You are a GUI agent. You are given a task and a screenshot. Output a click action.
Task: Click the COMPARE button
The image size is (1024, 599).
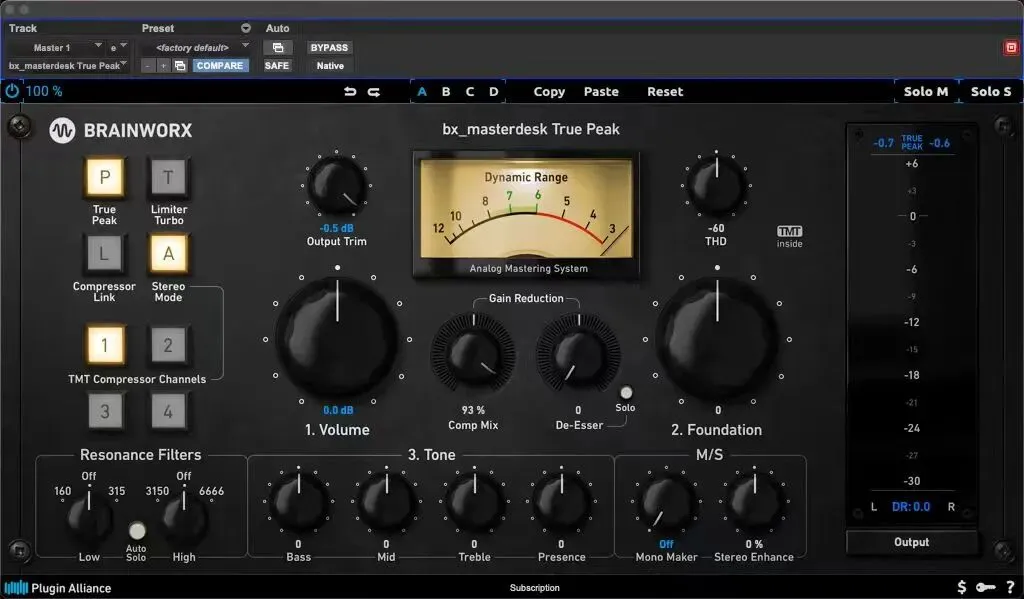220,66
